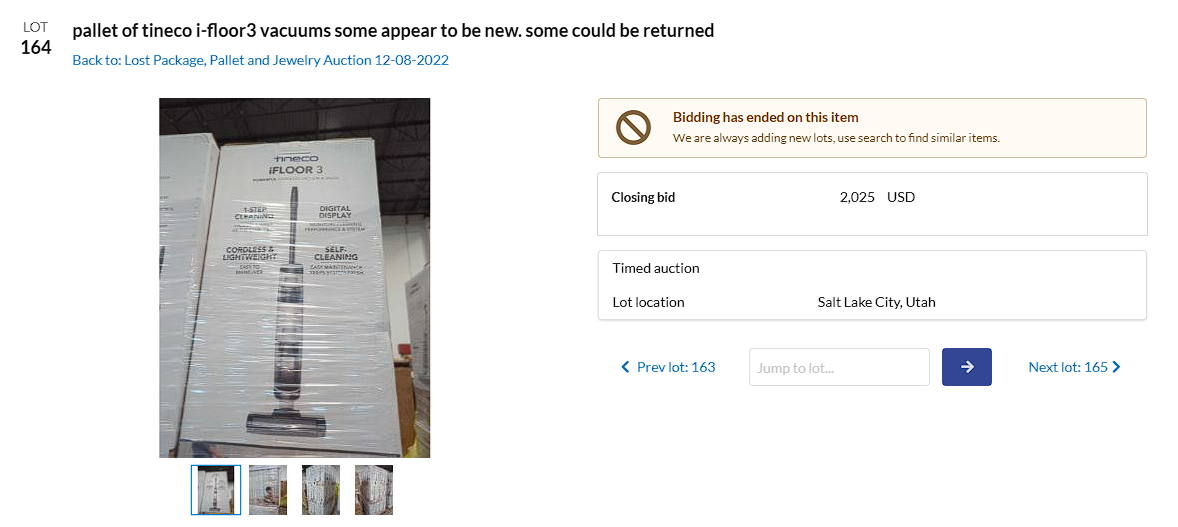The width and height of the screenshot is (1178, 527).
Task: Select the fourth image thumbnail
Action: [374, 490]
